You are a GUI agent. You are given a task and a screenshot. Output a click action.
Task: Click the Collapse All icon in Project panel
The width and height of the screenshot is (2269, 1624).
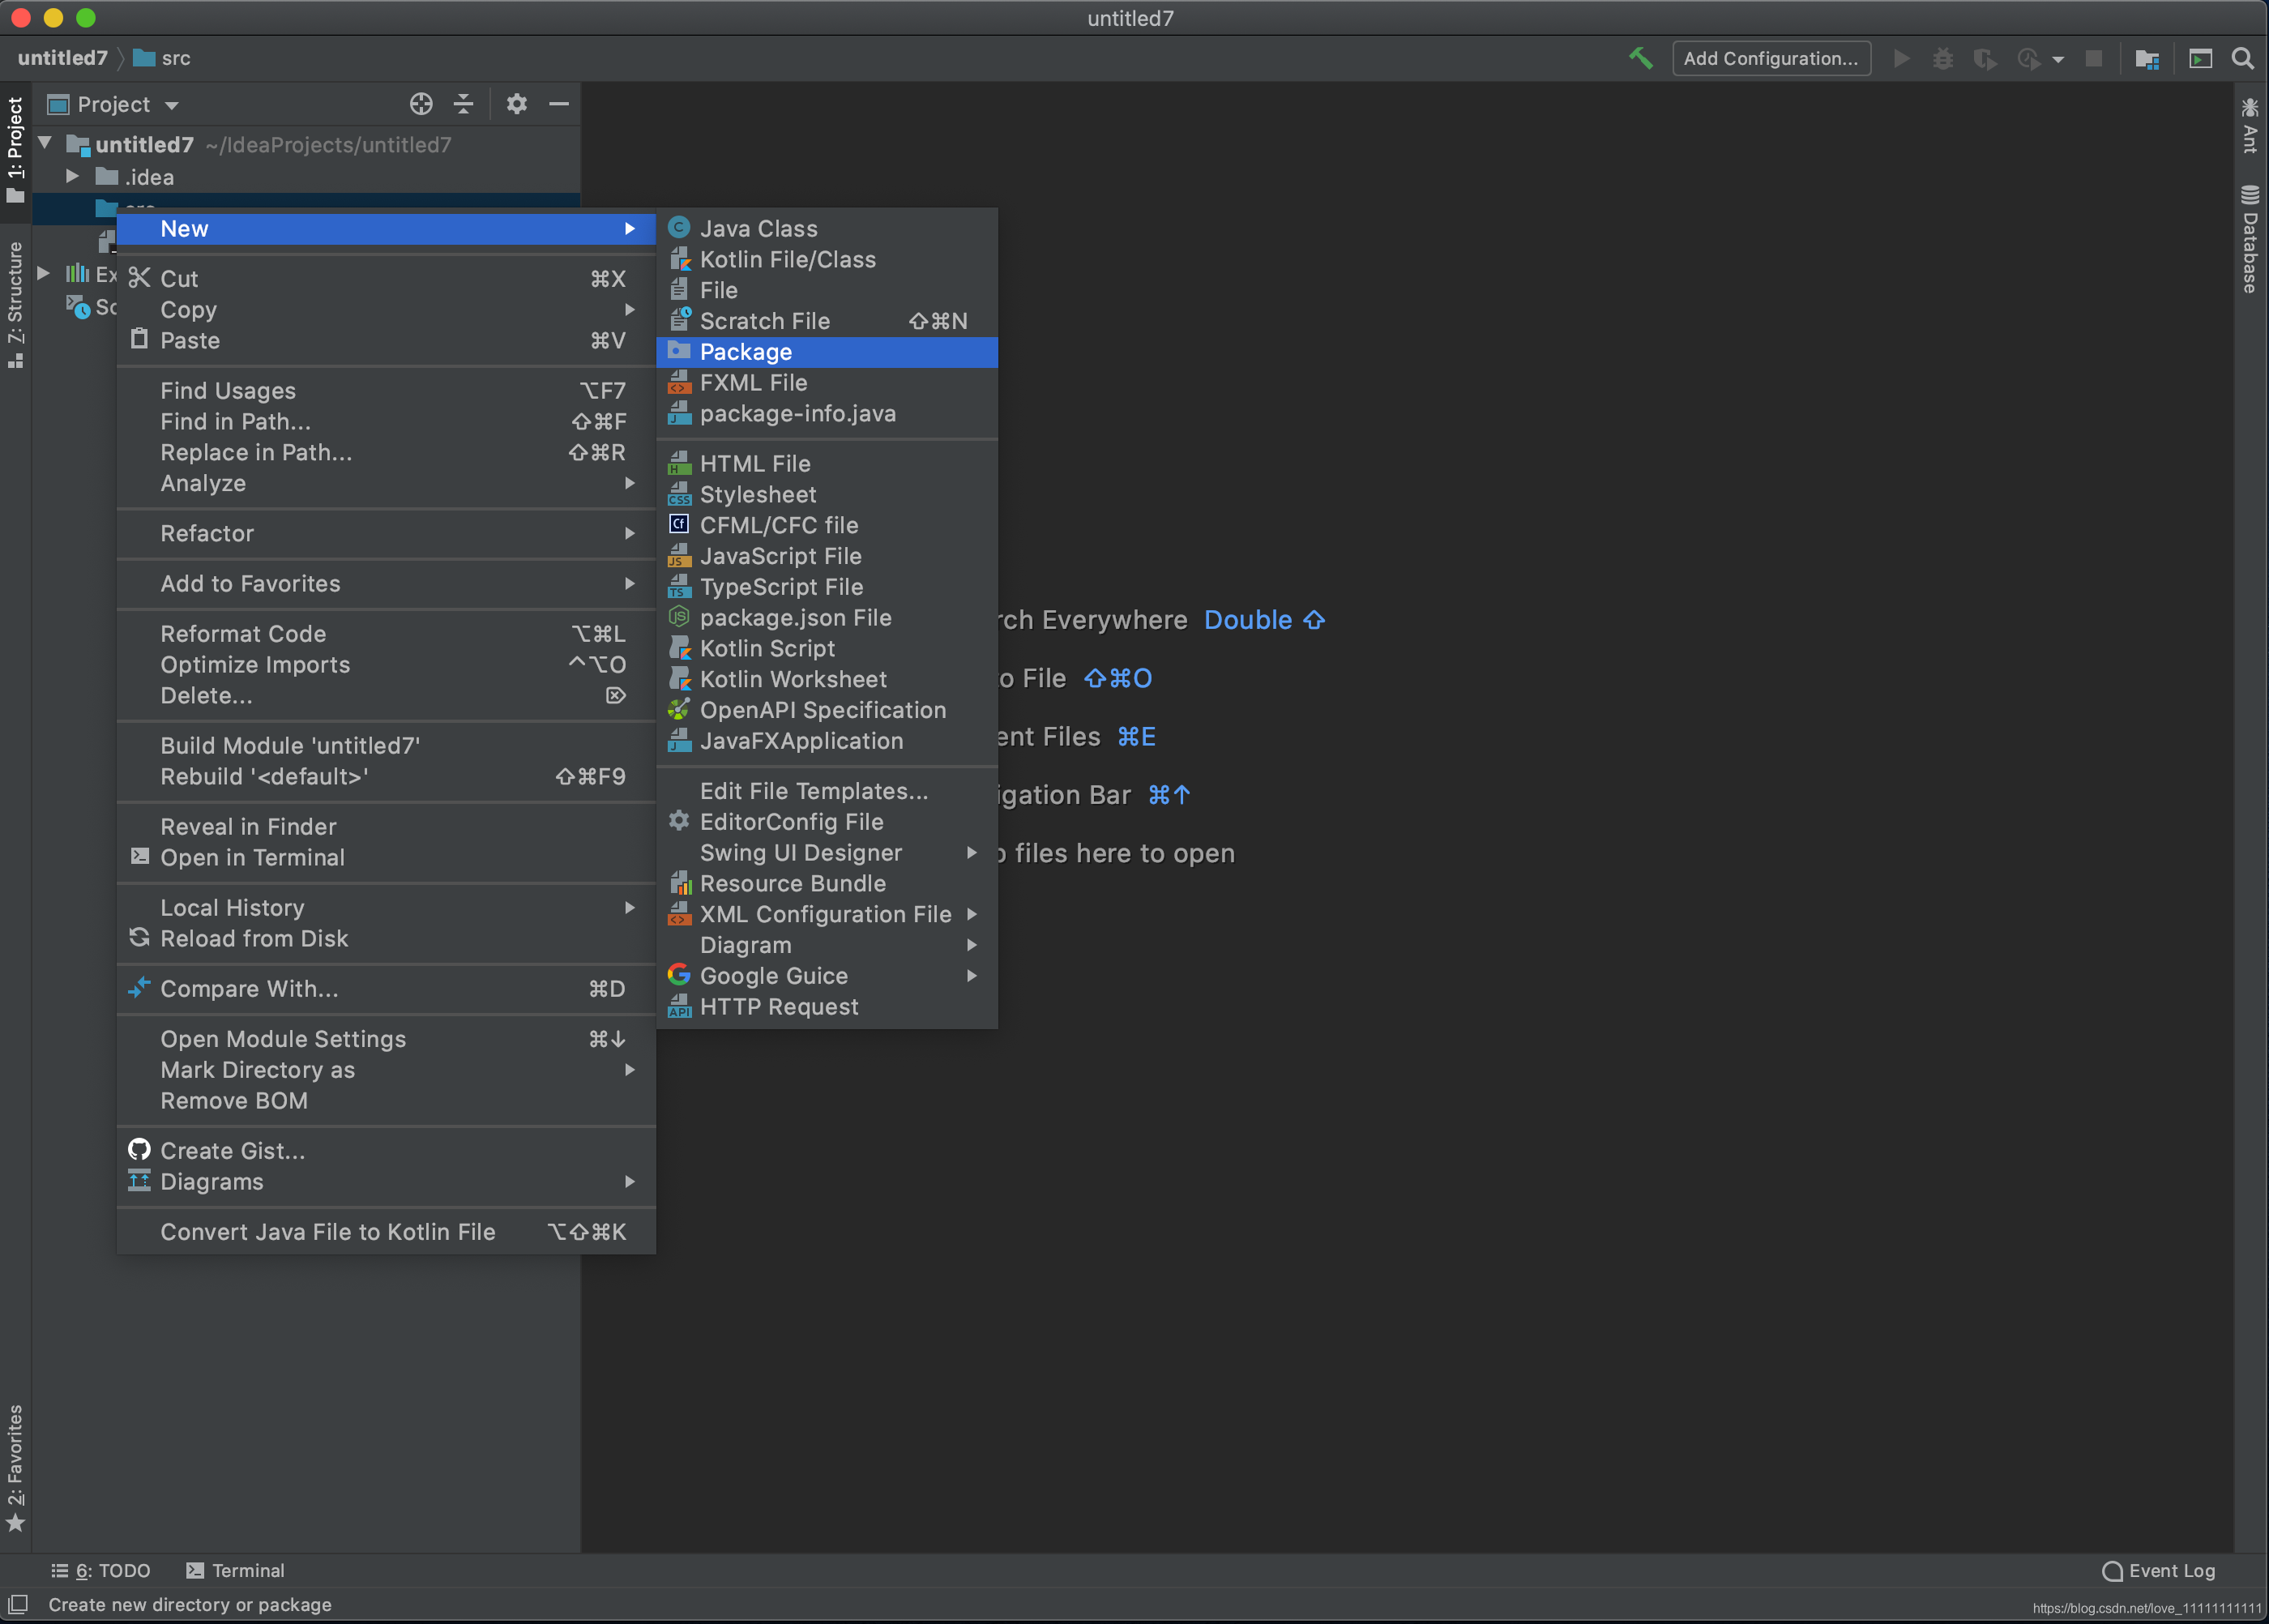click(x=463, y=104)
